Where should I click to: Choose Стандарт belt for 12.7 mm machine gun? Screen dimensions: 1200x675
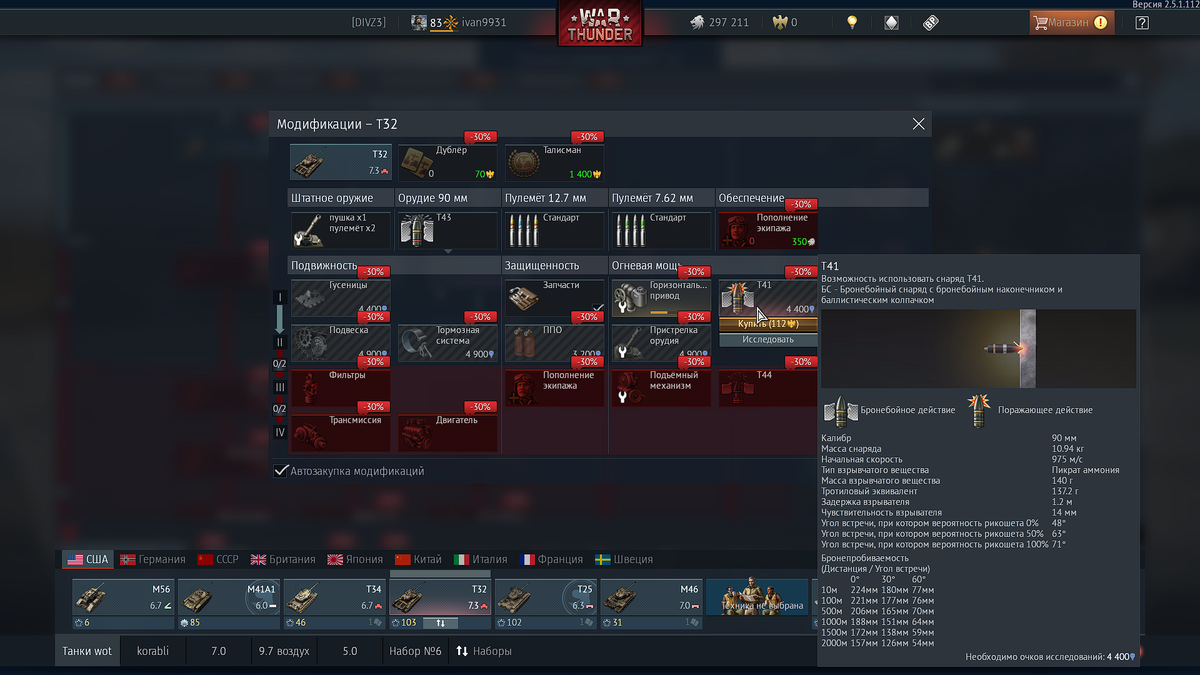pyautogui.click(x=555, y=229)
